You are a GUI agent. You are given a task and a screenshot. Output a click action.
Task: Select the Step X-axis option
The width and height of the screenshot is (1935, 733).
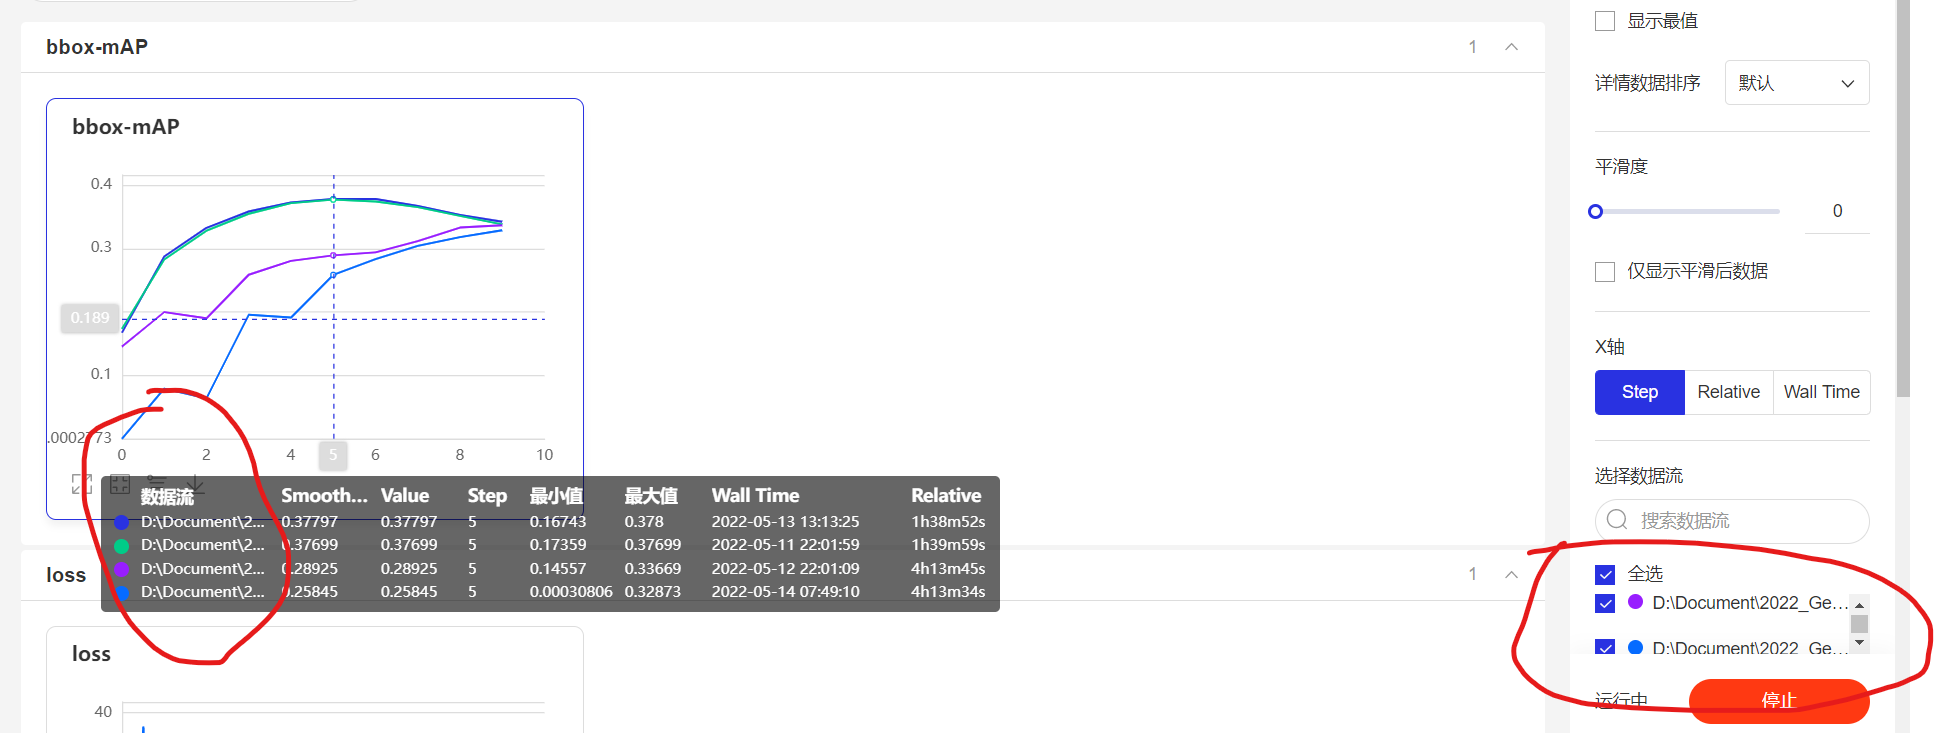(x=1640, y=392)
